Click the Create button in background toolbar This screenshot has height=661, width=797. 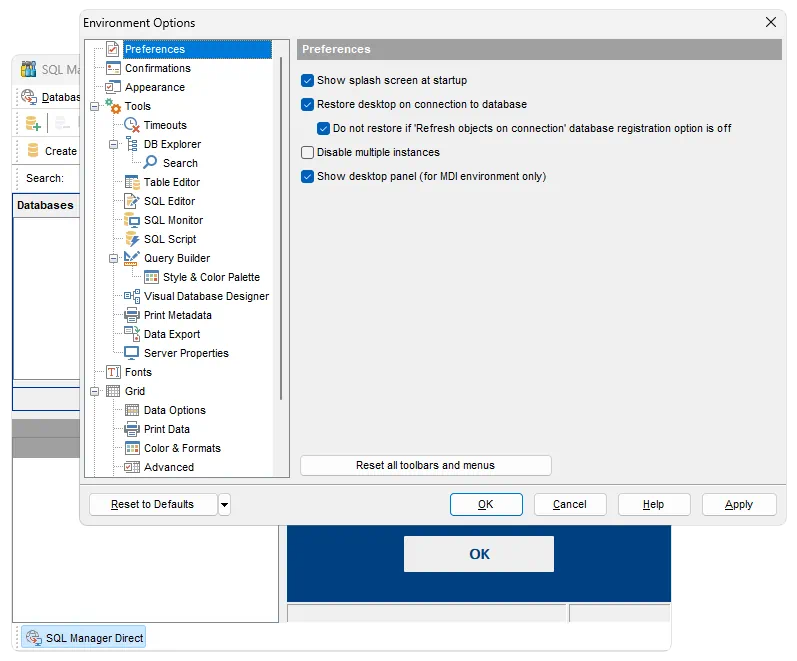coord(53,151)
